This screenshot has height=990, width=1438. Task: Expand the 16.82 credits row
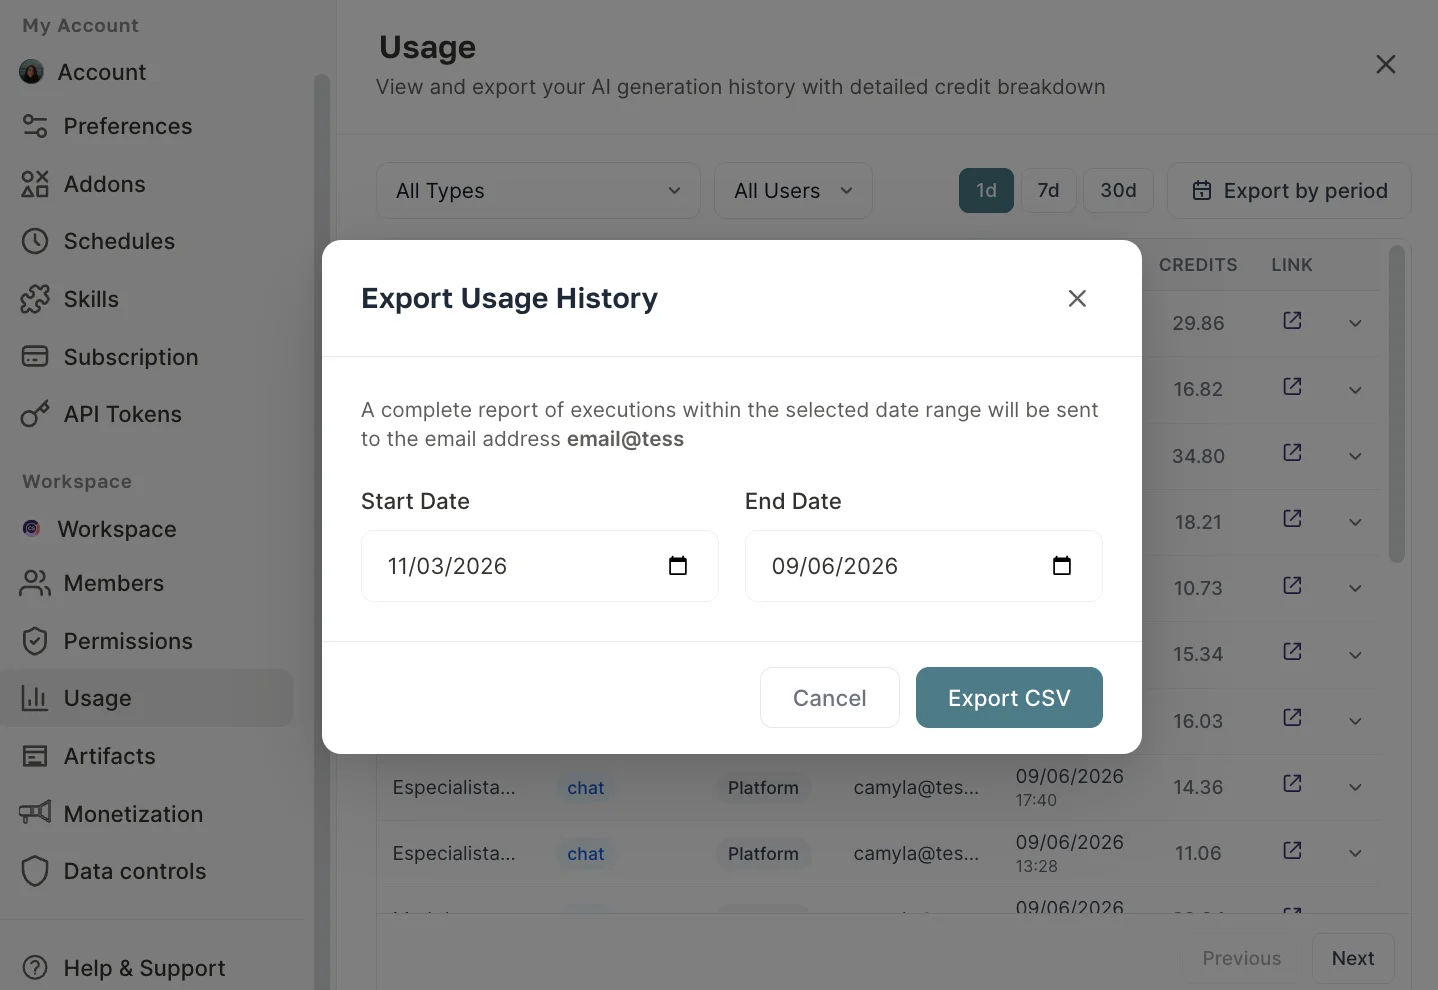coord(1355,390)
